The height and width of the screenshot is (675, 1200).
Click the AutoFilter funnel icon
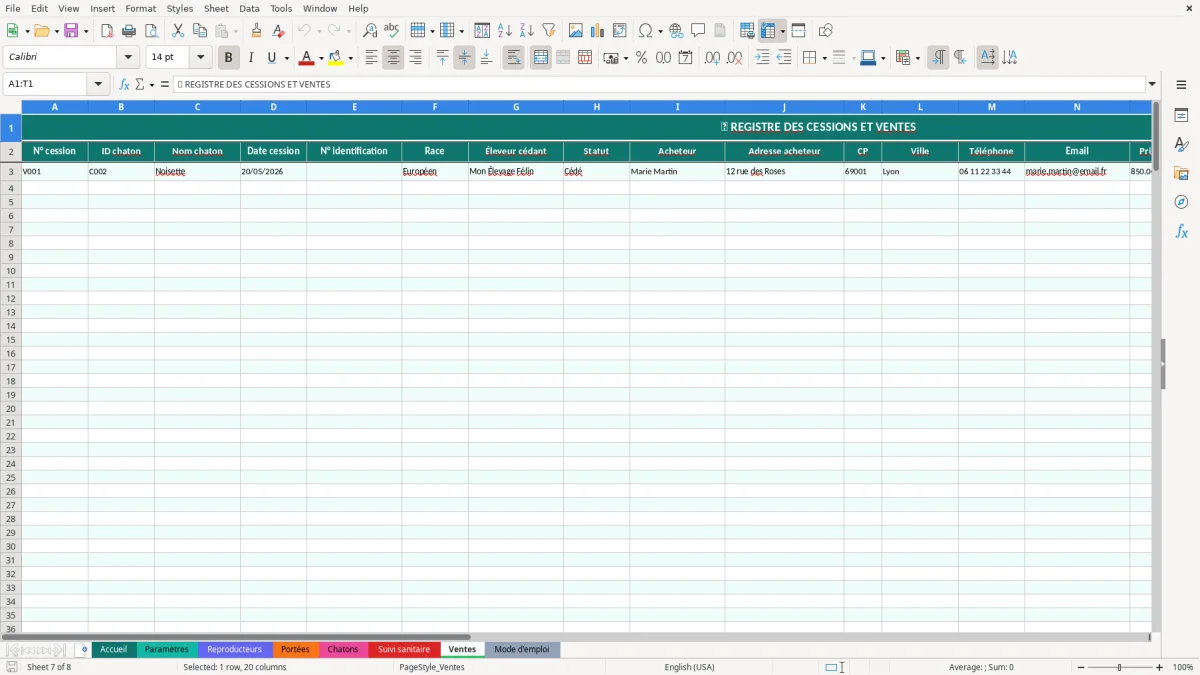tap(549, 31)
